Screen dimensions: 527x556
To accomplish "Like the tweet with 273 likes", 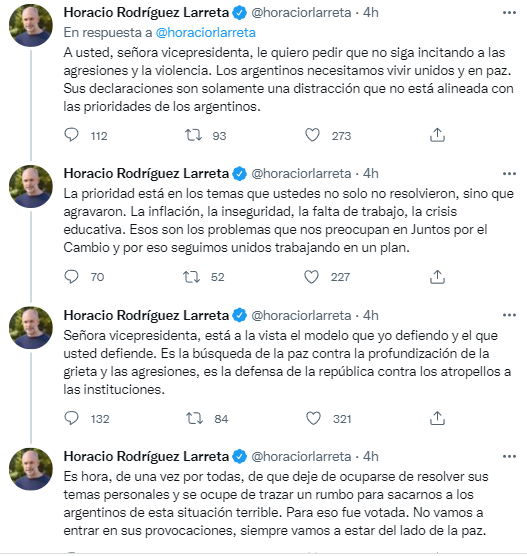I will (x=312, y=135).
